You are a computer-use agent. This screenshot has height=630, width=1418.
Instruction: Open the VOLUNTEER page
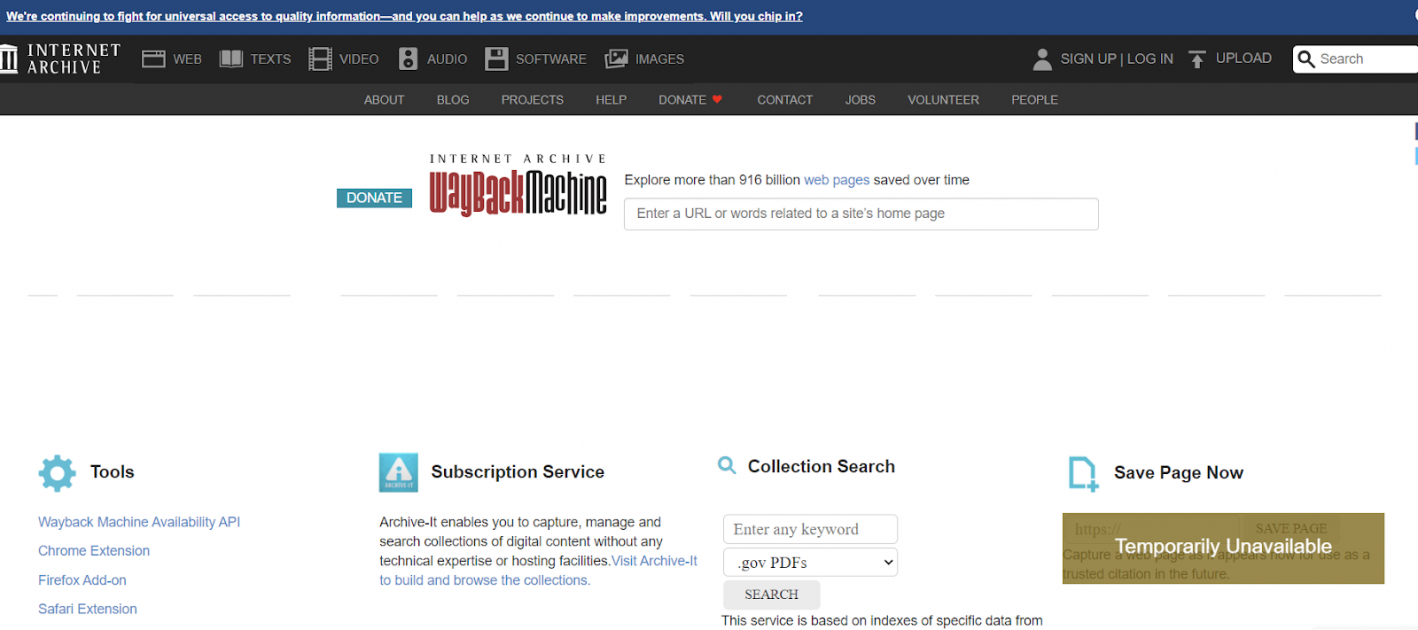[x=943, y=100]
